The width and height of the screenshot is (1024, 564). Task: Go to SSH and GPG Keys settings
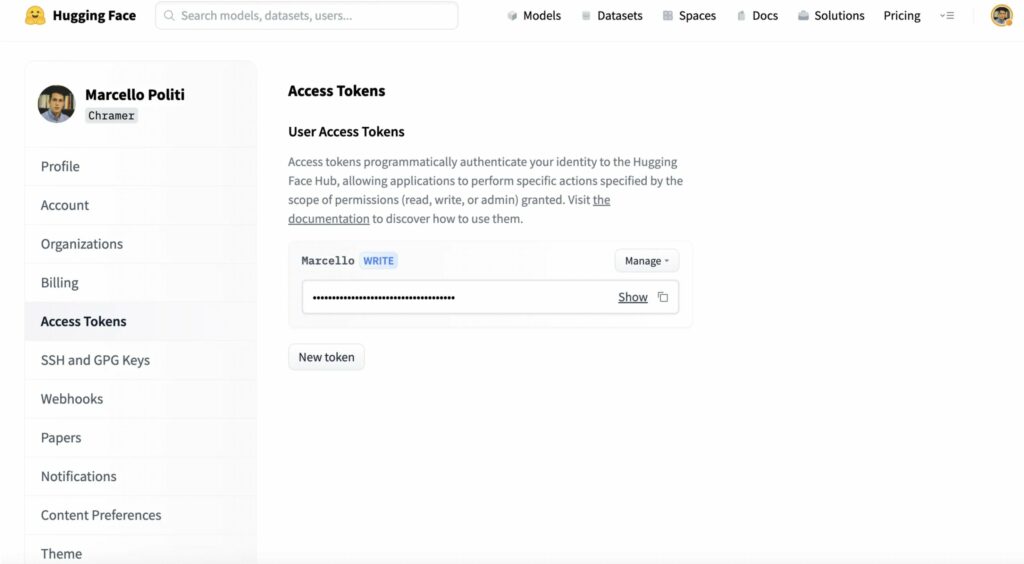tap(95, 360)
